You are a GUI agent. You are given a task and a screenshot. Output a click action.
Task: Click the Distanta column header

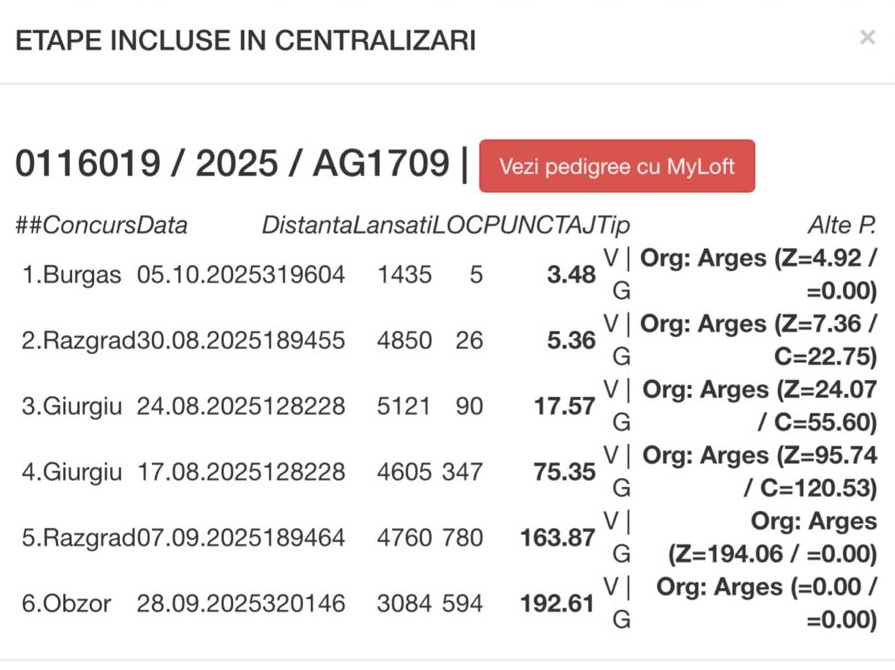pyautogui.click(x=306, y=225)
